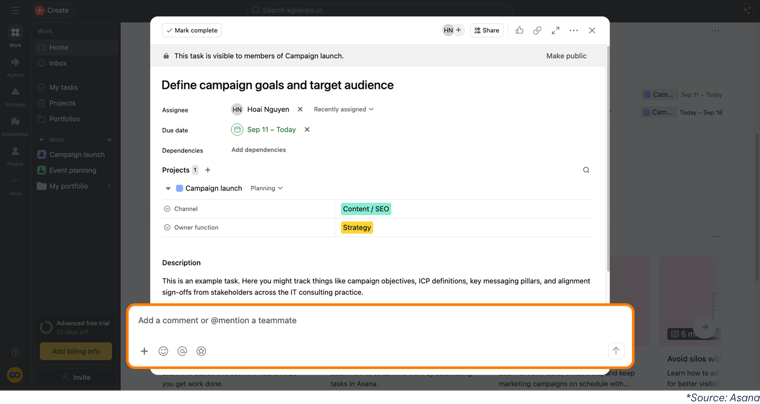Select the Content / SEO channel tag
This screenshot has width=760, height=404.
click(x=366, y=209)
